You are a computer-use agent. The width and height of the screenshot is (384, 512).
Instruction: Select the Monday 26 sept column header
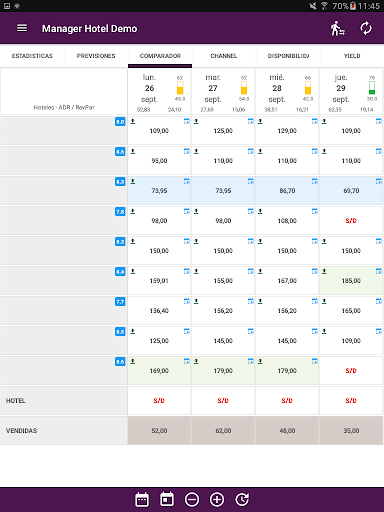click(159, 92)
